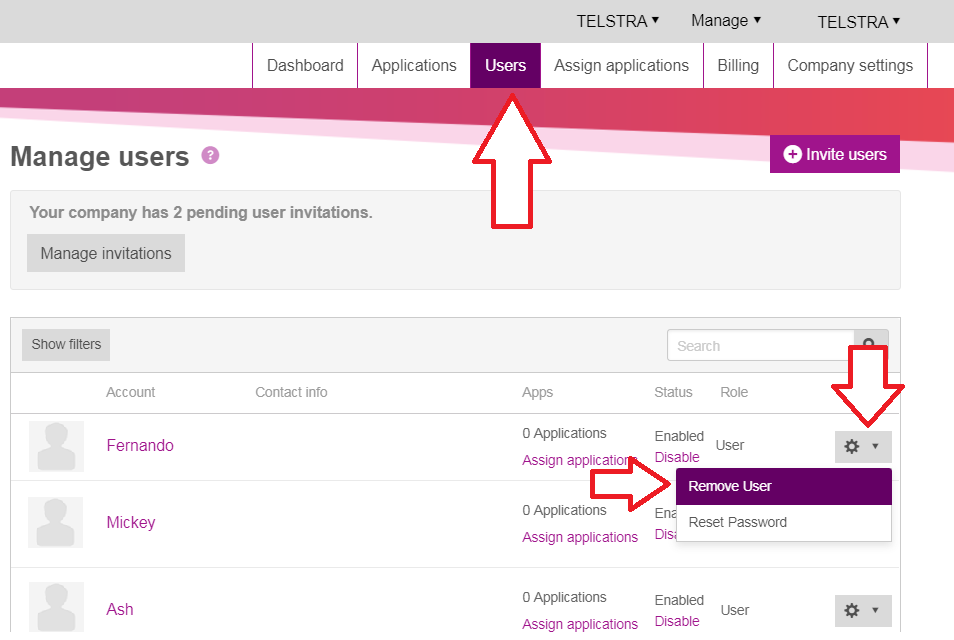
Task: Click Show filters
Action: coord(65,344)
